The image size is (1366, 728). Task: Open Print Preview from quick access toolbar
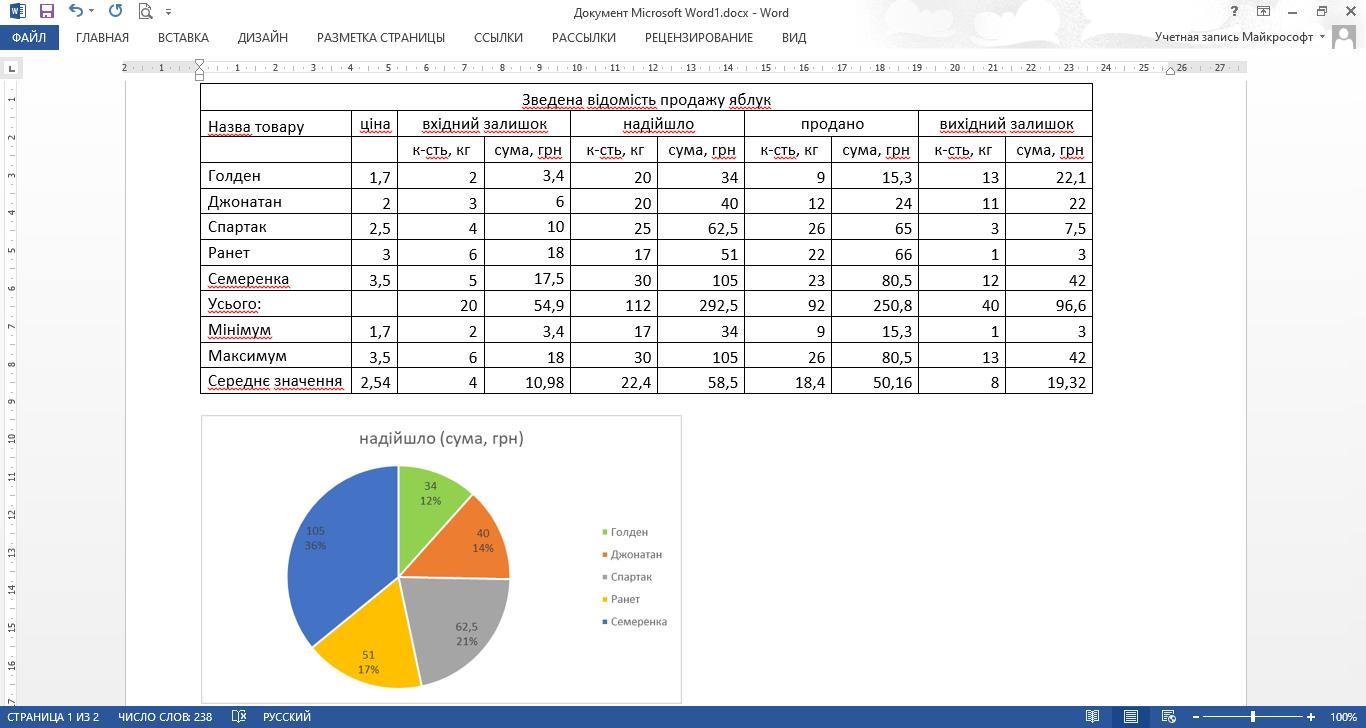pos(145,12)
